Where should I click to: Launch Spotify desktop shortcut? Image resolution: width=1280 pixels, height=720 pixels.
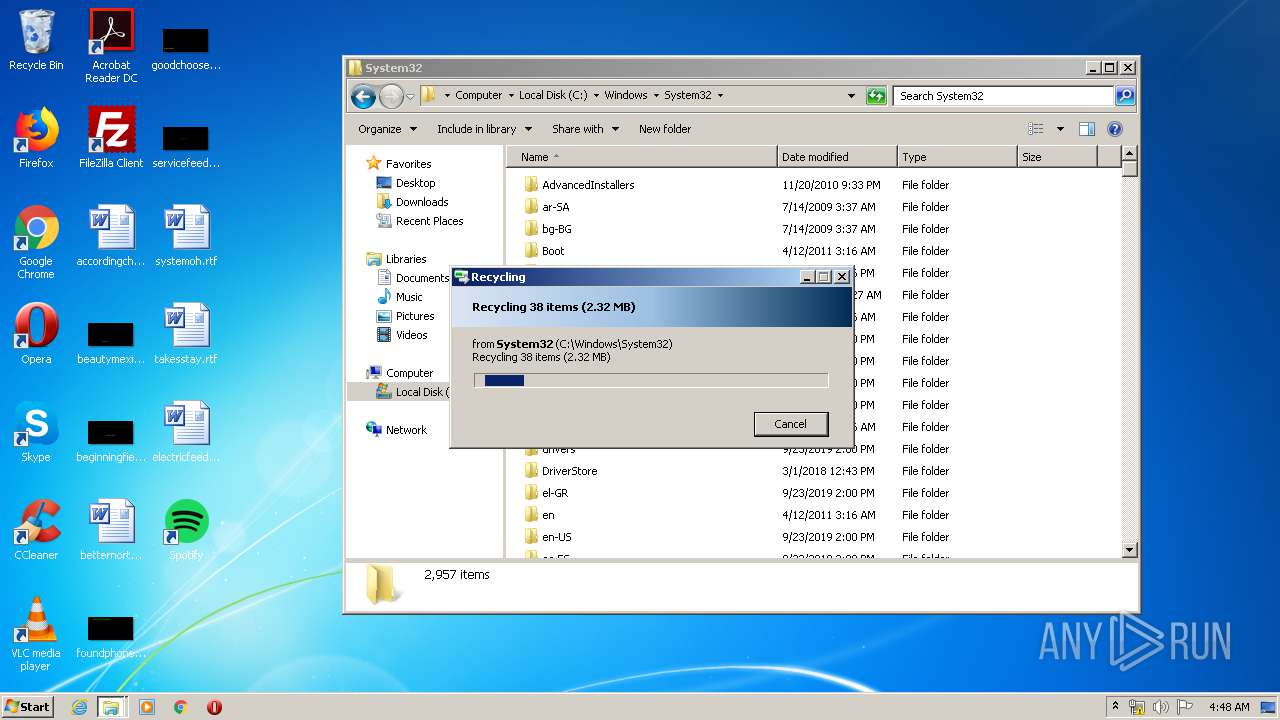click(186, 530)
